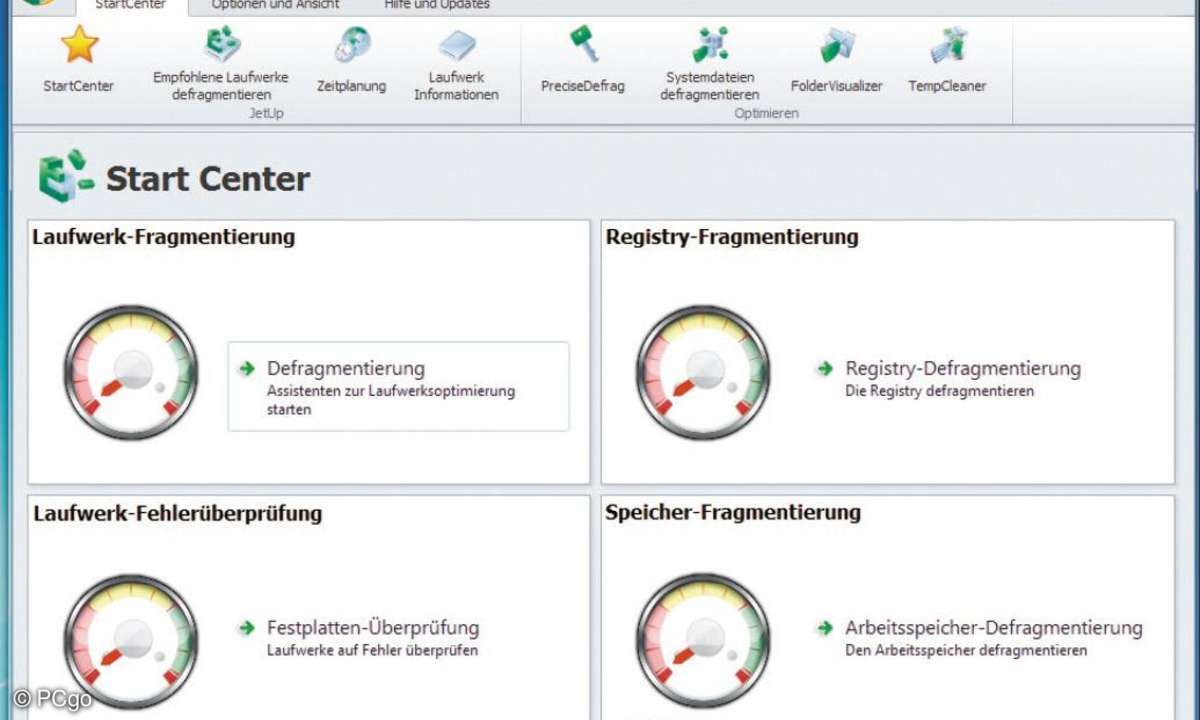Click Arbeitsspeicher-Defragmentierung link

coord(993,629)
